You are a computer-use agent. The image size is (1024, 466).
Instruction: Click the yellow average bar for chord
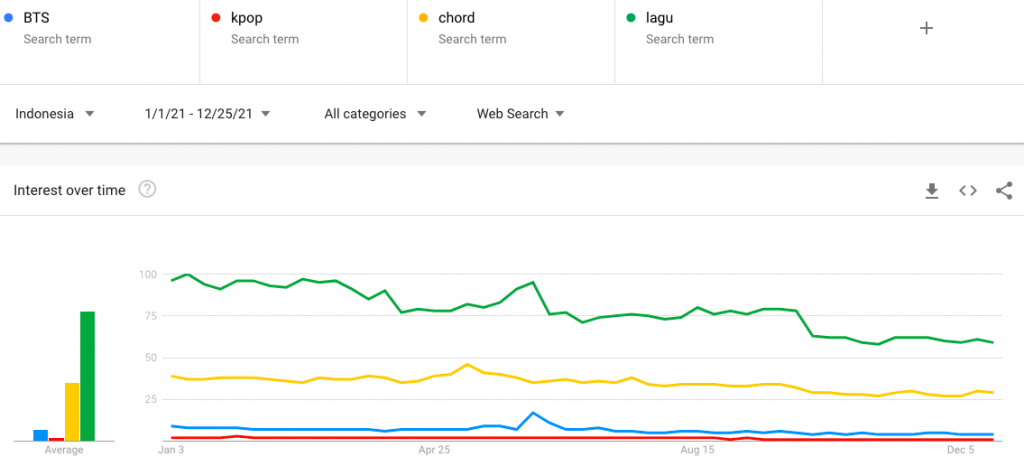(72, 411)
